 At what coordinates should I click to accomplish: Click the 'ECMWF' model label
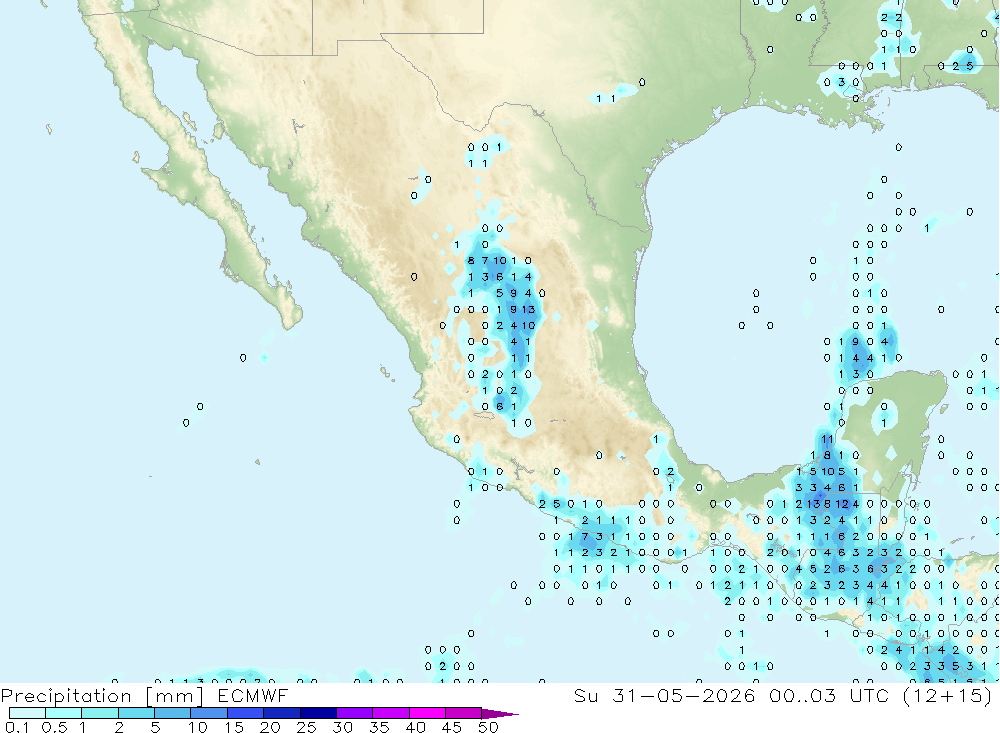[253, 695]
